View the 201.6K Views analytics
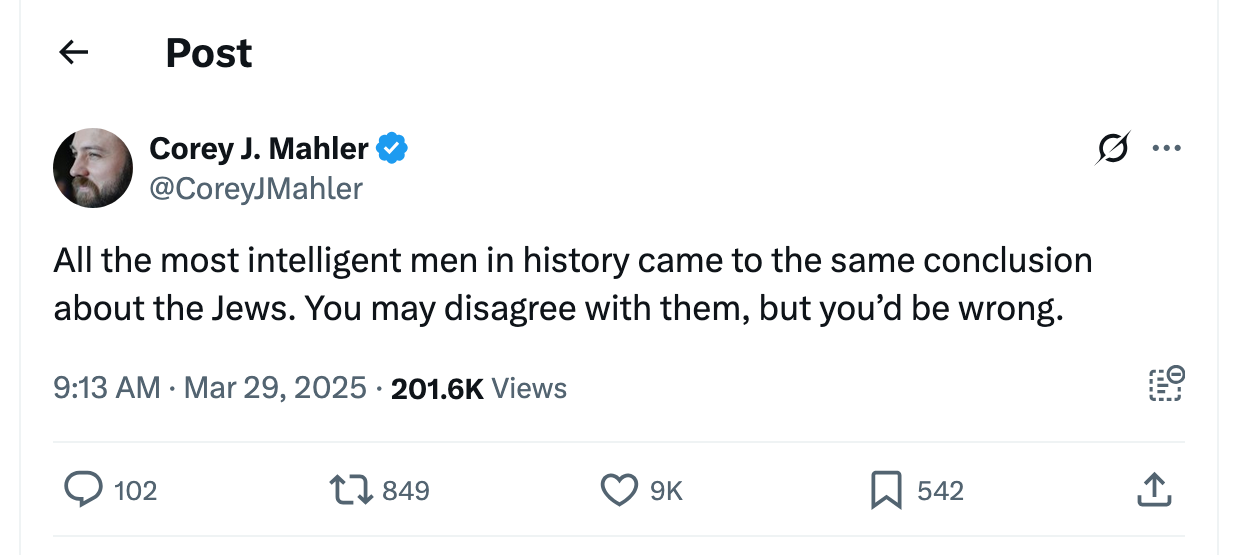Image resolution: width=1243 pixels, height=555 pixels. pos(478,388)
